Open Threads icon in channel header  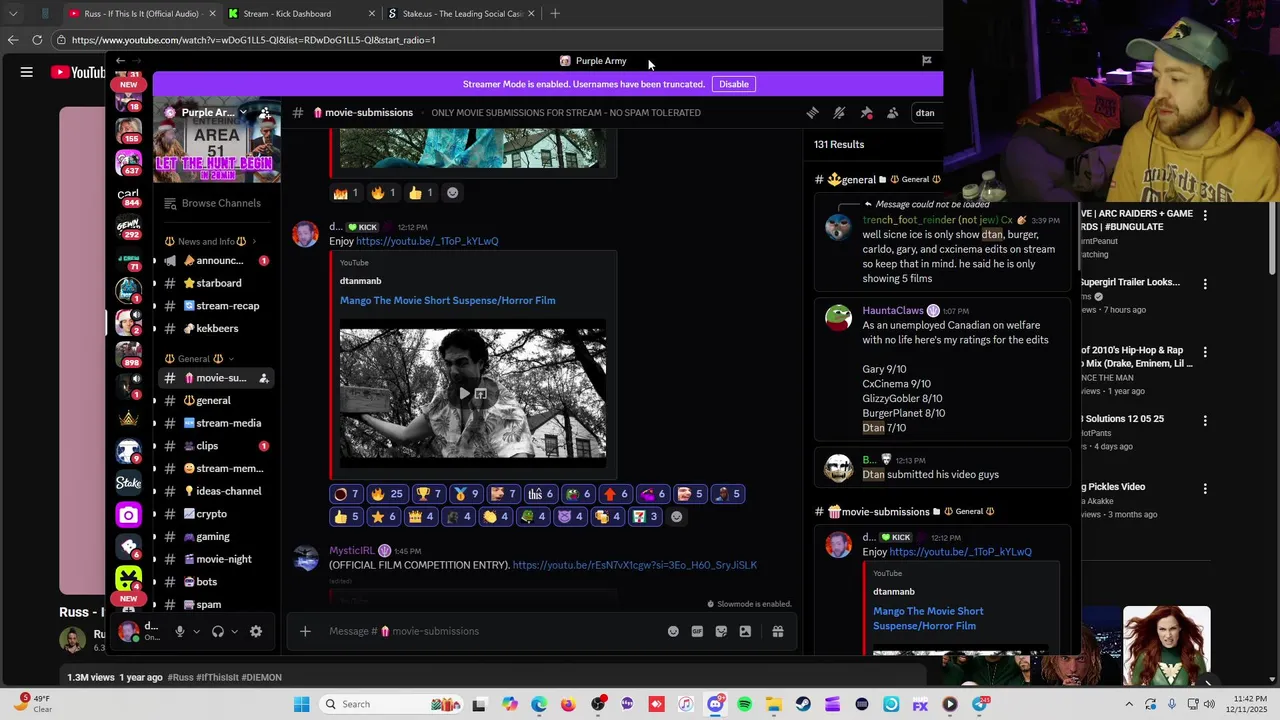tap(812, 113)
